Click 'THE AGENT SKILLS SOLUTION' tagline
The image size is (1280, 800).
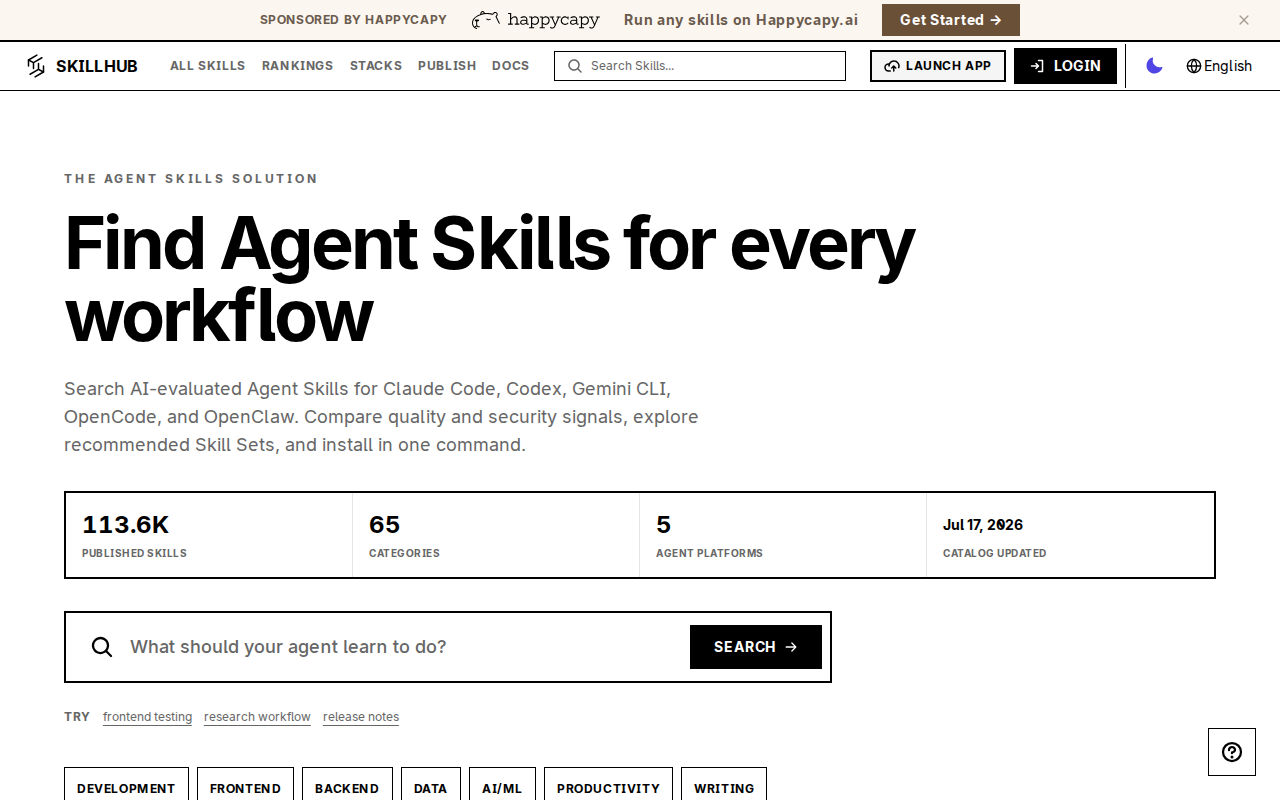[191, 179]
